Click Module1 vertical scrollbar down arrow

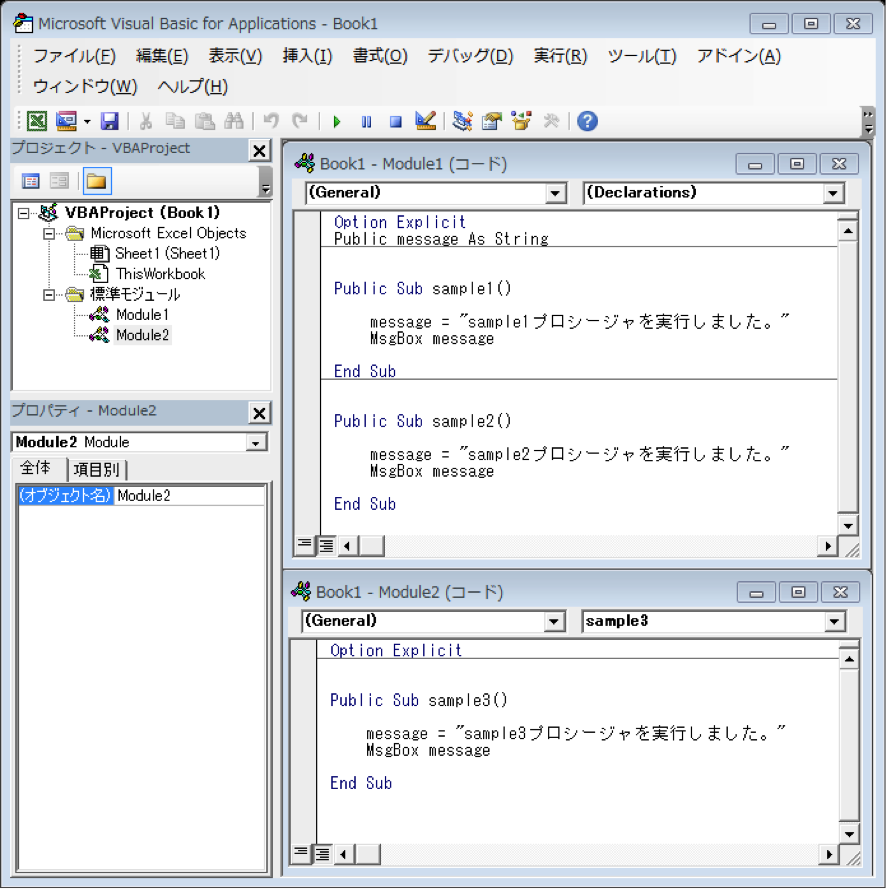[x=847, y=526]
